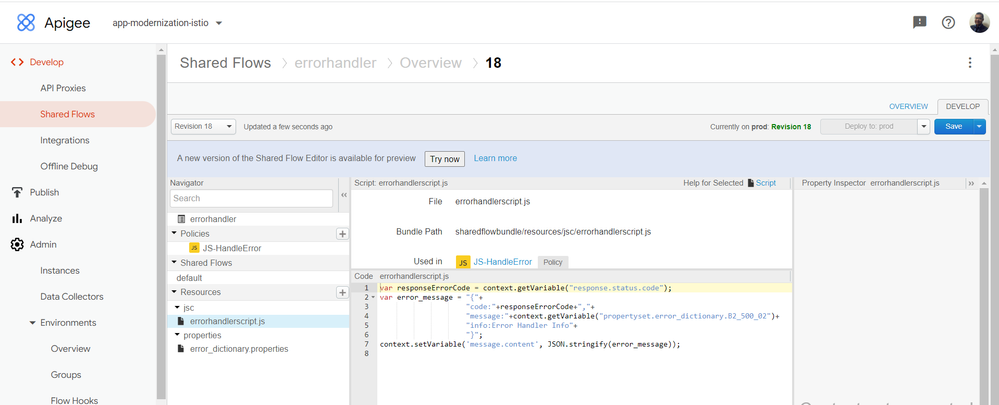This screenshot has width=999, height=405.
Task: Open Flow Hooks under Environments
Action: tap(75, 401)
